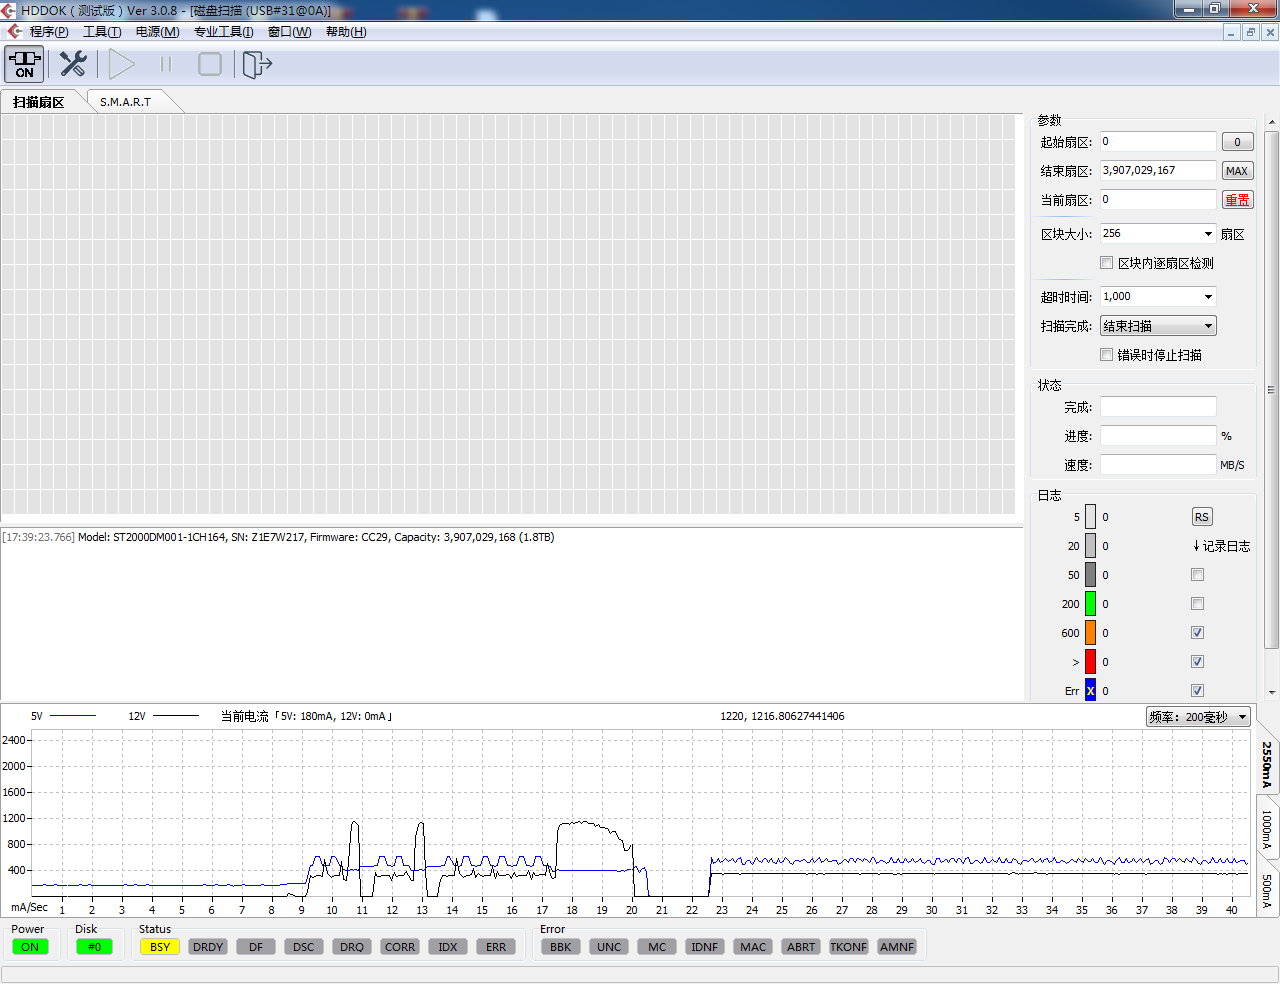
Task: Click the DRDY status indicator
Action: (208, 947)
